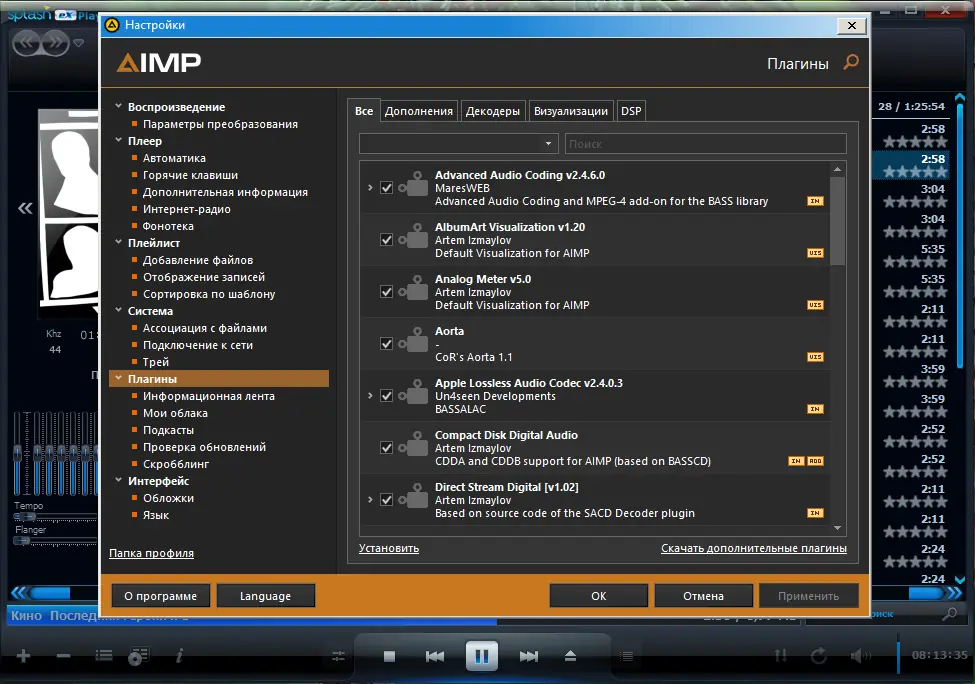Screen dimensions: 975x684
Task: Open the Скробблинг settings page
Action: click(x=176, y=464)
